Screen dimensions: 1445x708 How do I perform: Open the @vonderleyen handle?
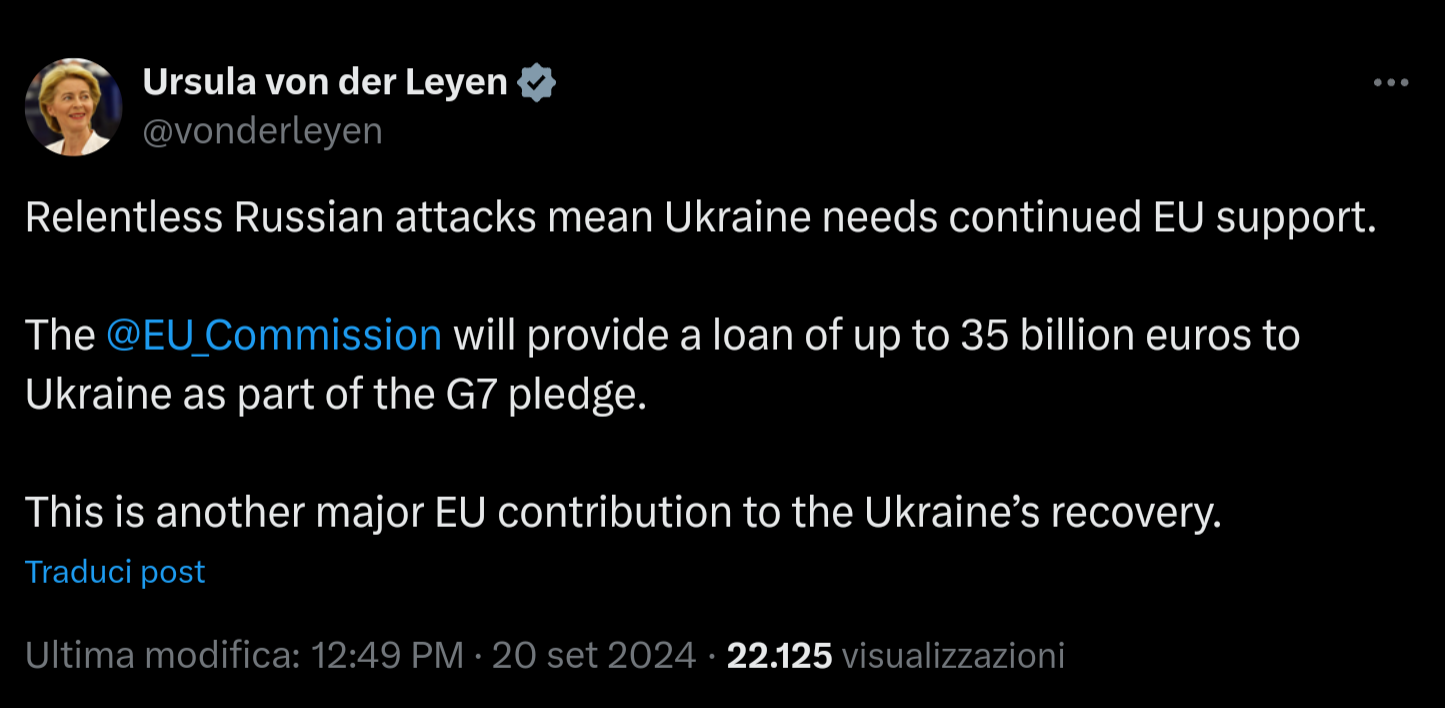click(262, 130)
